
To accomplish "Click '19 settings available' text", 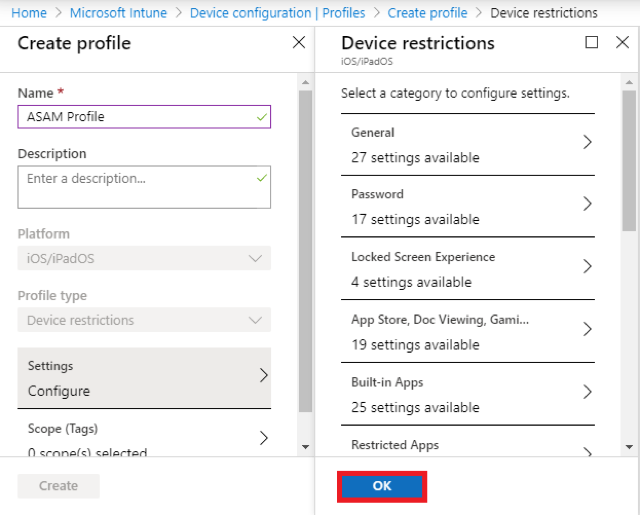I will click(x=415, y=345).
